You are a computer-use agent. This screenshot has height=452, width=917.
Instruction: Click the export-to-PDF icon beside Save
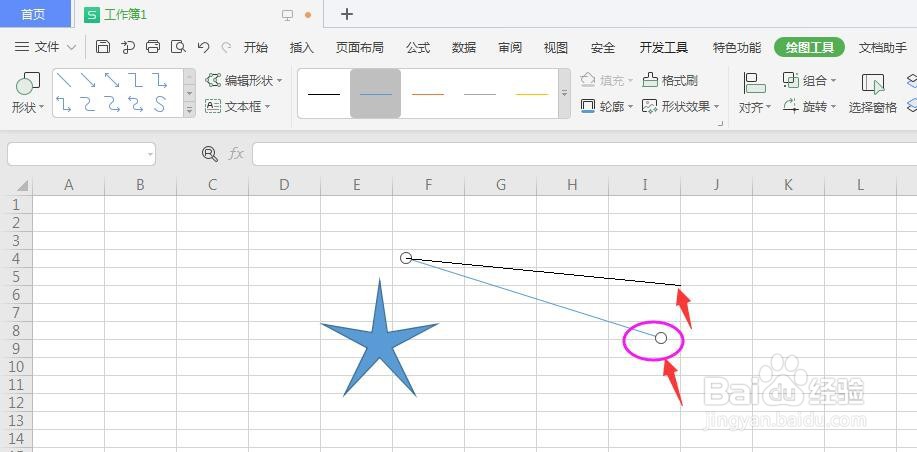pos(128,47)
